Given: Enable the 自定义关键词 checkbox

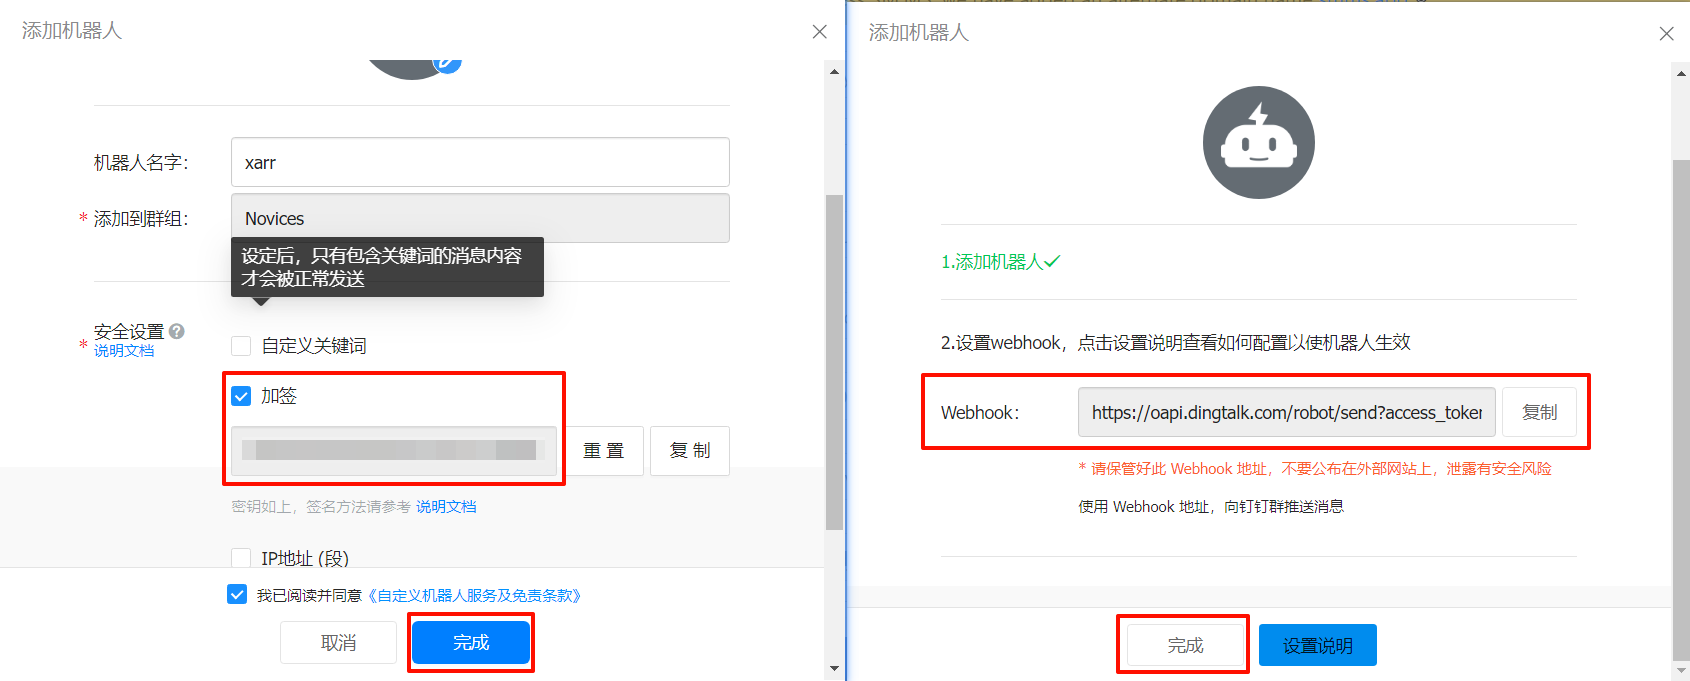Looking at the screenshot, I should 241,346.
